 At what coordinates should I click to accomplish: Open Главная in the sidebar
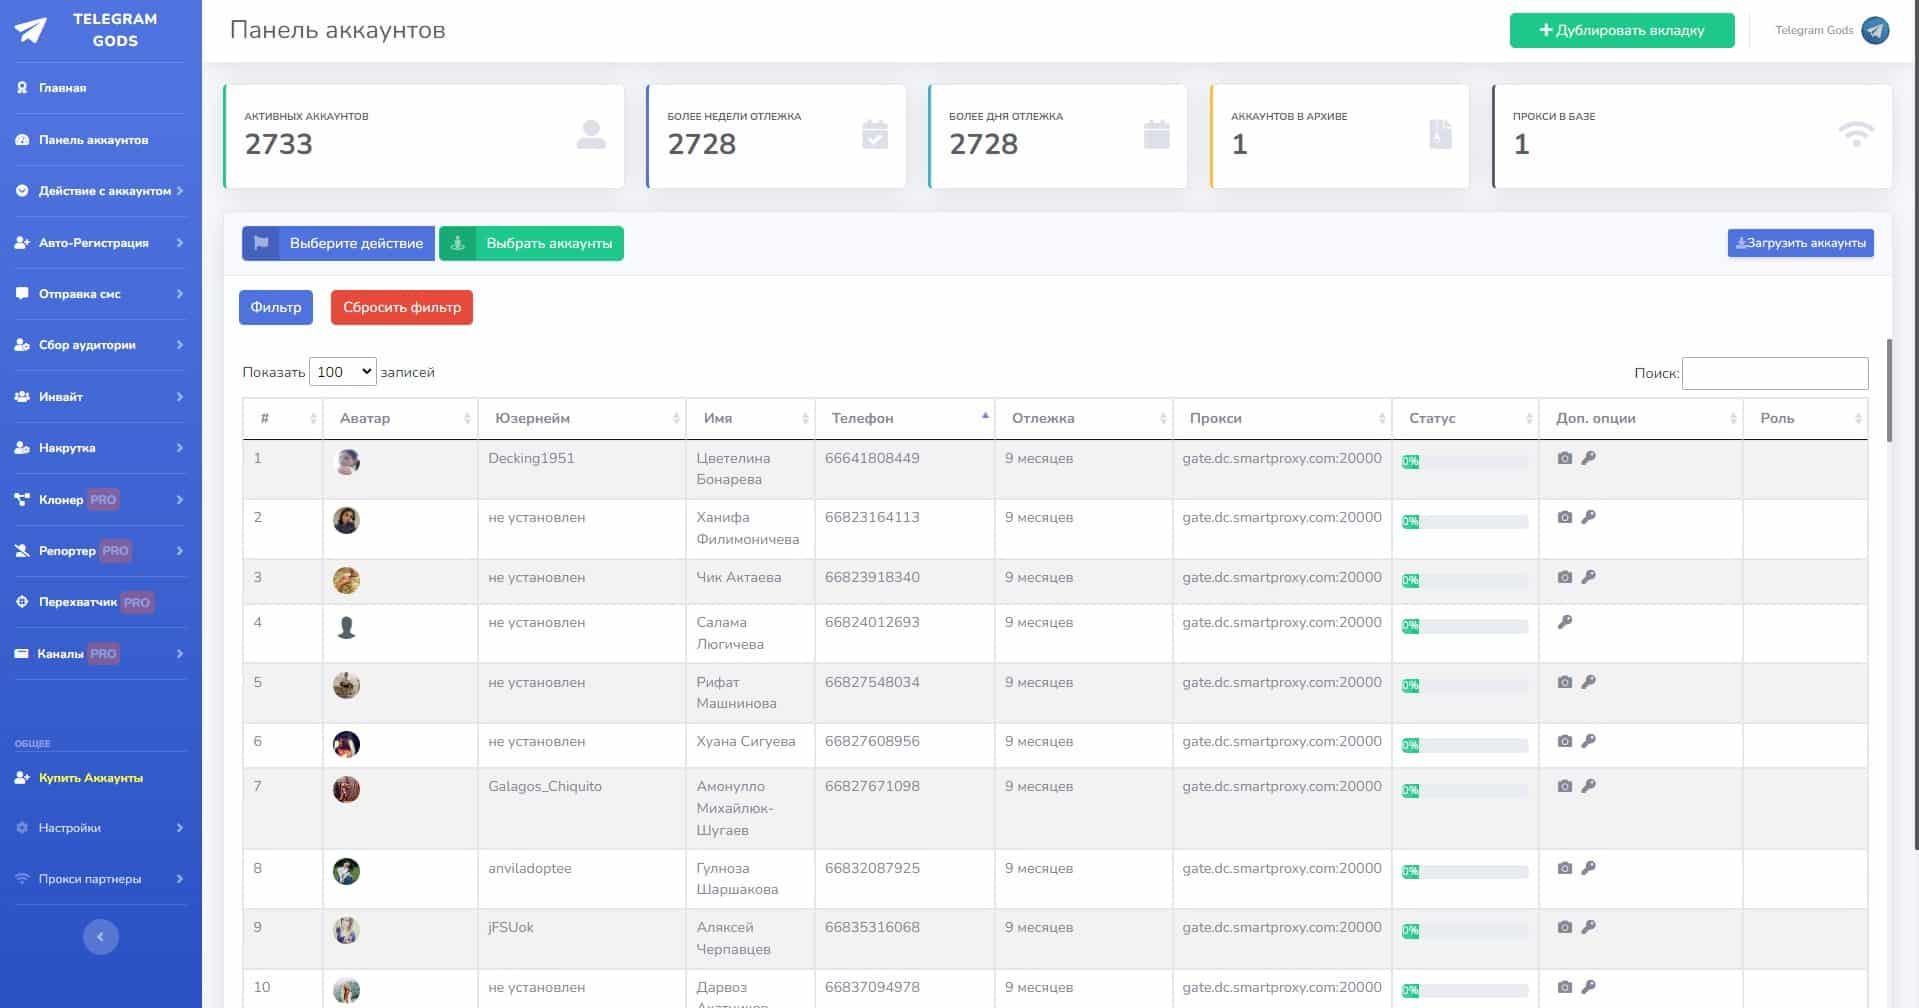[x=62, y=88]
